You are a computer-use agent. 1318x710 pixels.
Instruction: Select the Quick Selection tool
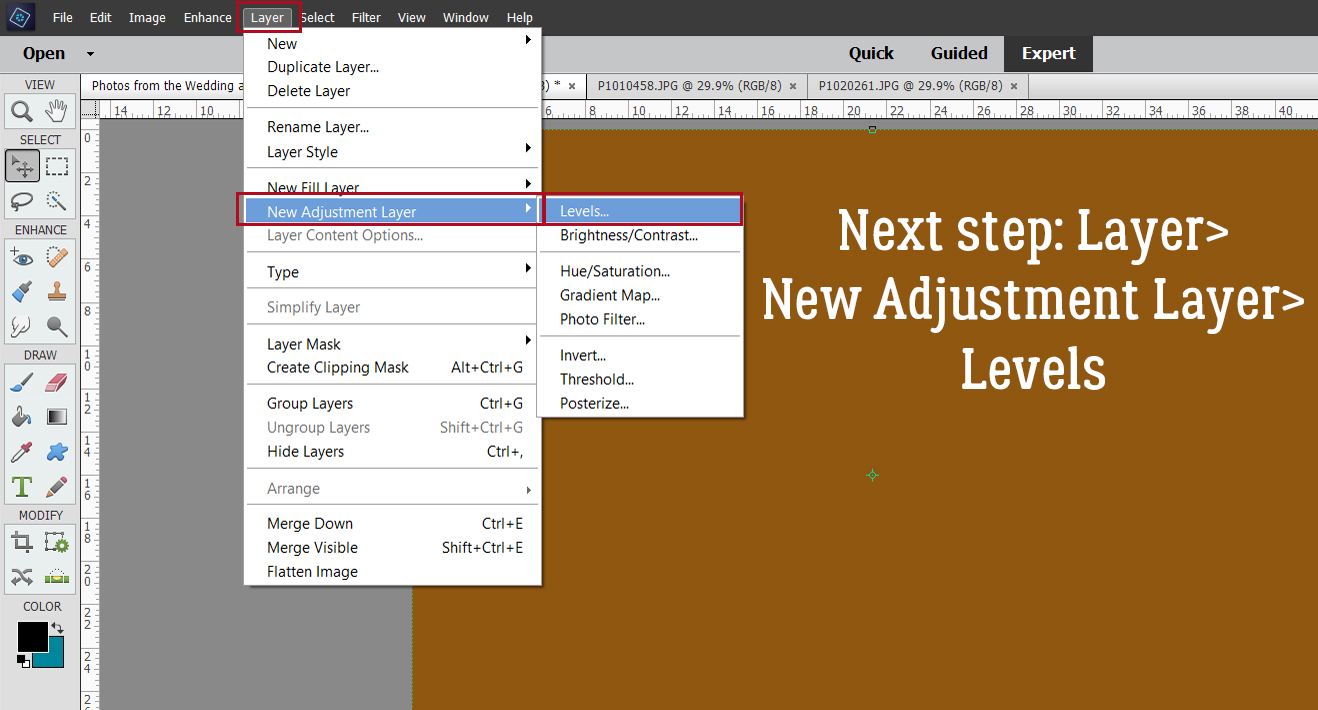coord(57,200)
